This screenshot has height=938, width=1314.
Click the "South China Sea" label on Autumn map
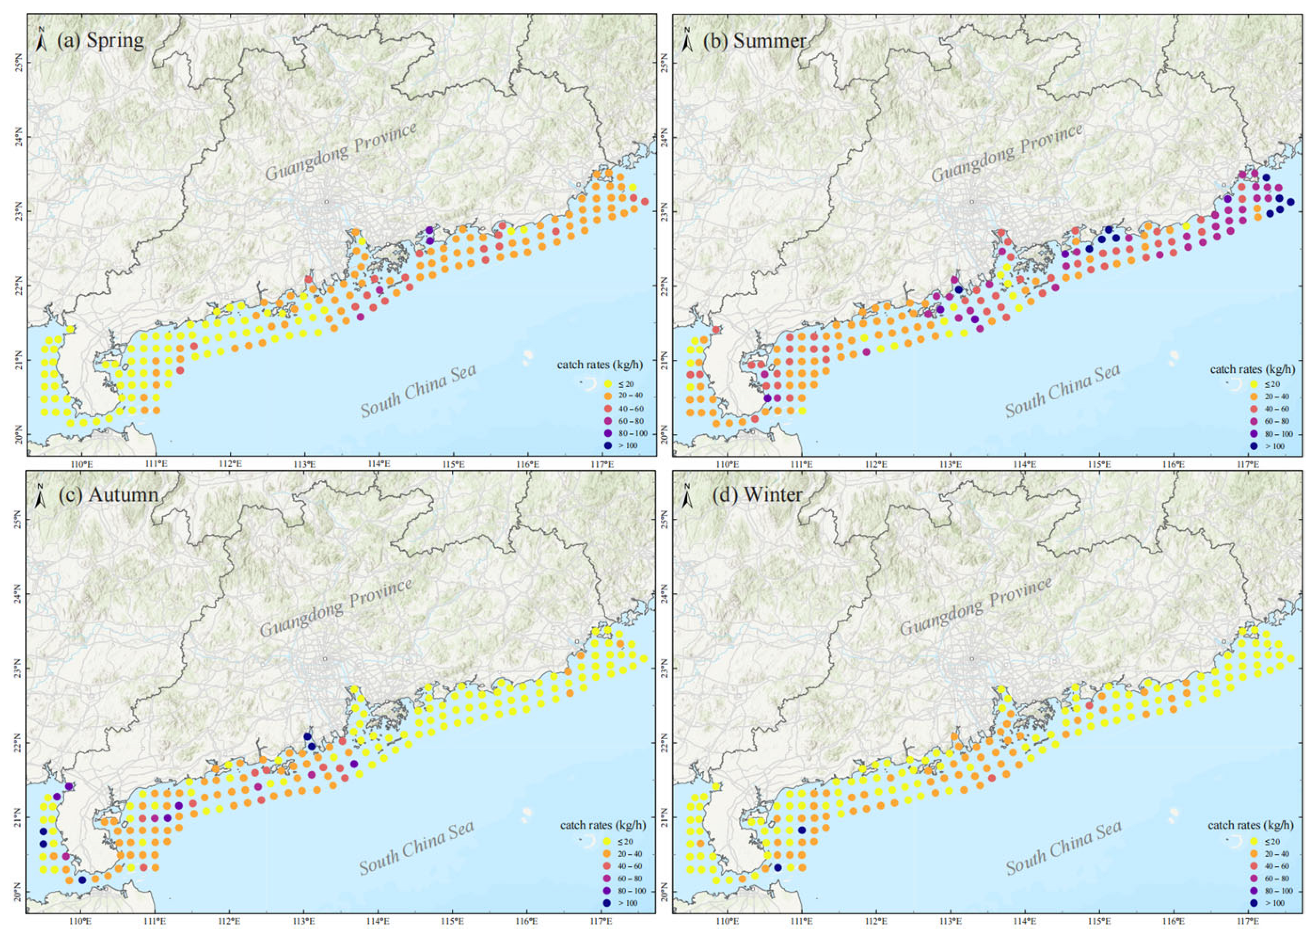click(x=417, y=847)
